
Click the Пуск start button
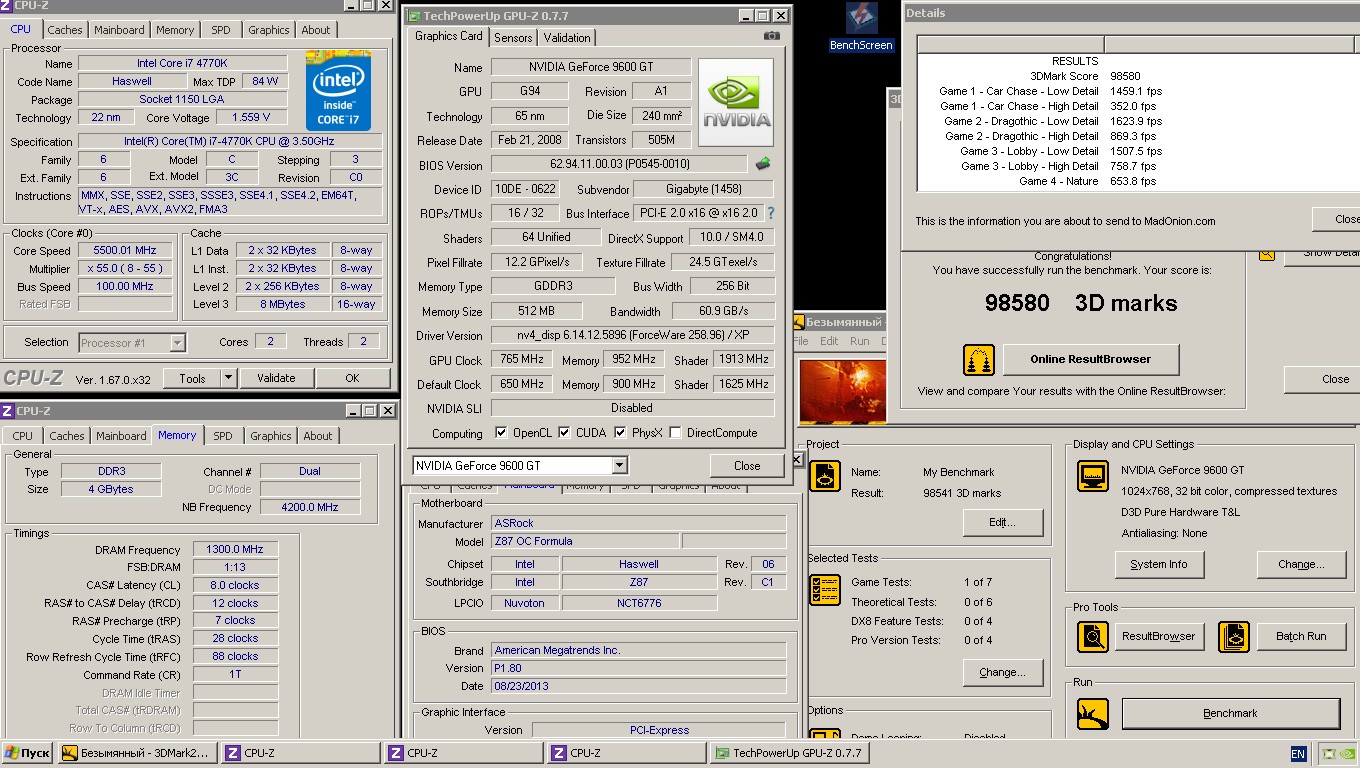28,753
